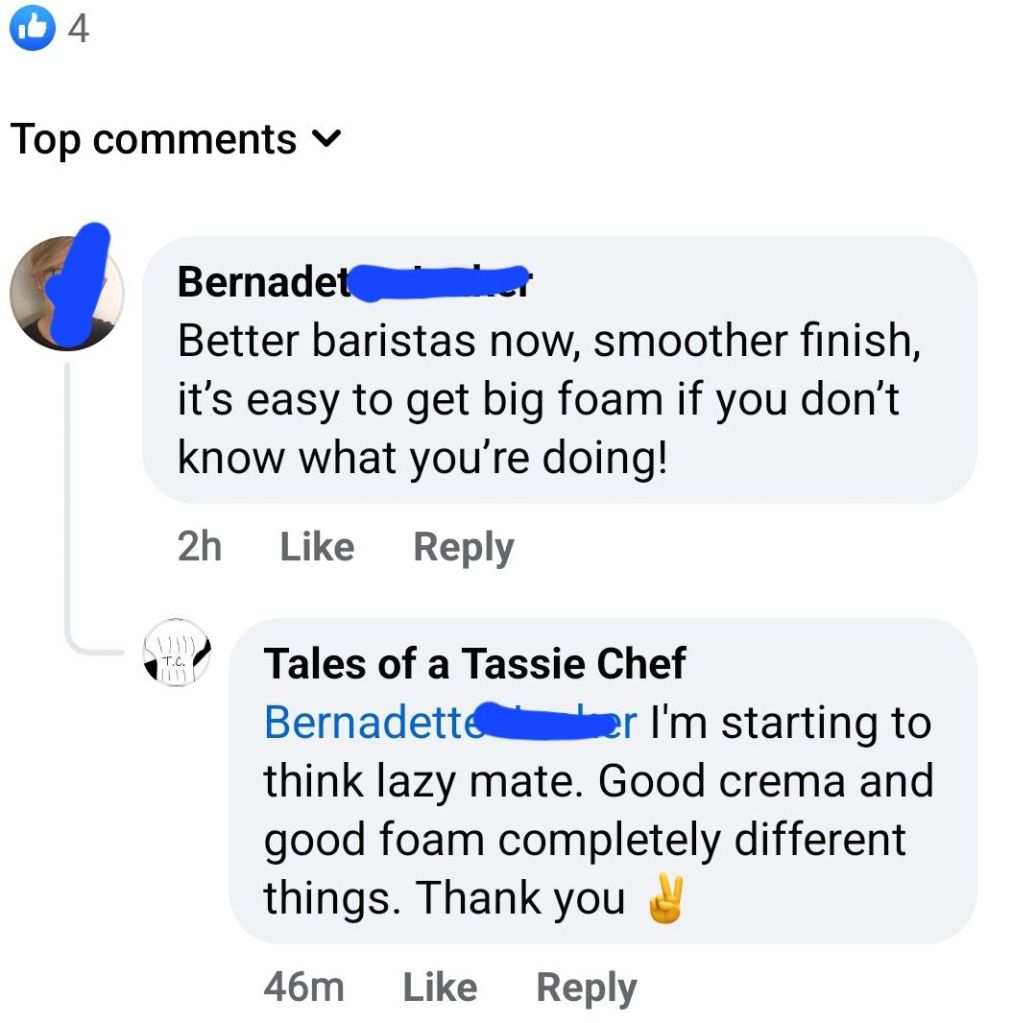This screenshot has width=1012, height=1023.
Task: Click the 'Thank you' text in reply
Action: [520, 898]
